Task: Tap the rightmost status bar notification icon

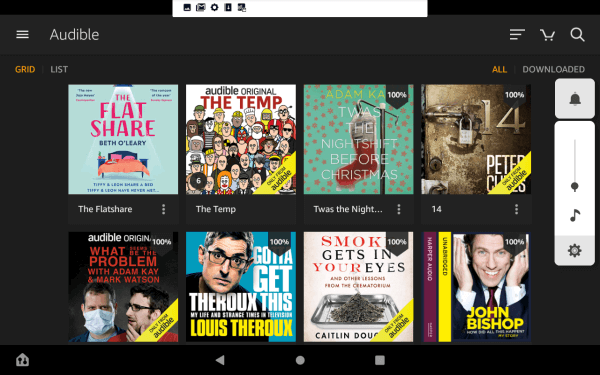Action: (242, 7)
